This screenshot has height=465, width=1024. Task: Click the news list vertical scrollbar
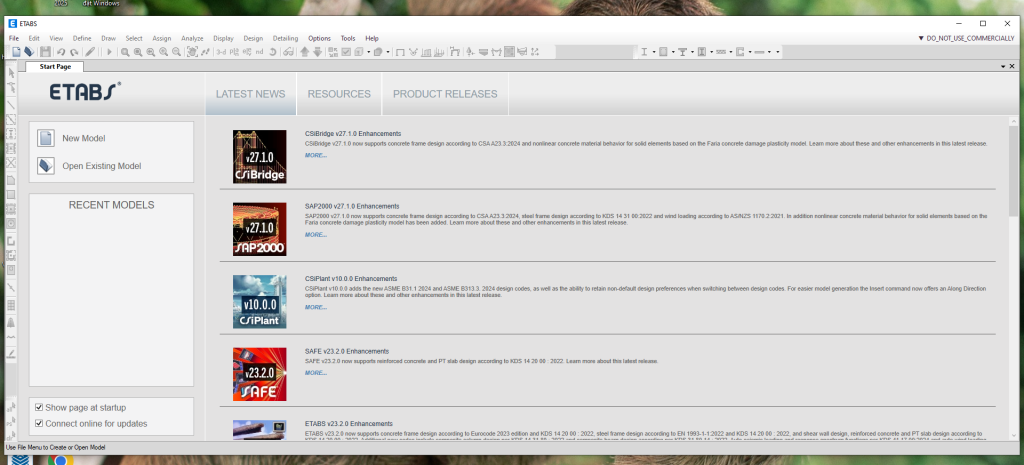pyautogui.click(x=1013, y=171)
